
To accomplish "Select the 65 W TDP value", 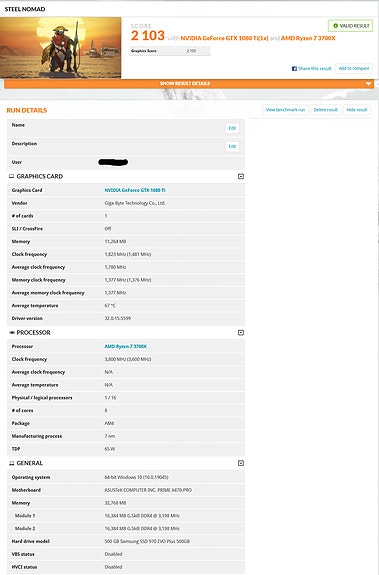I will pos(110,449).
